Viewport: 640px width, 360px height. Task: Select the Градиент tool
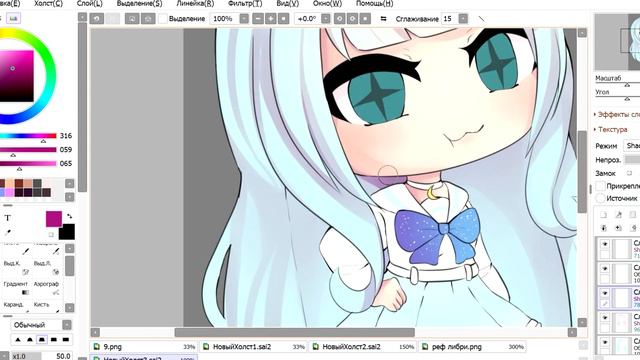pos(16,288)
